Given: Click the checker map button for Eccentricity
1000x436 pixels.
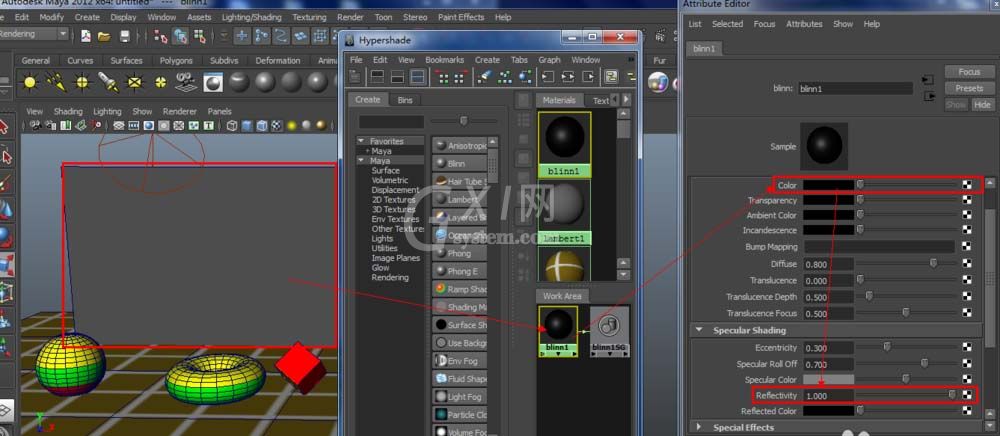Looking at the screenshot, I should (967, 347).
